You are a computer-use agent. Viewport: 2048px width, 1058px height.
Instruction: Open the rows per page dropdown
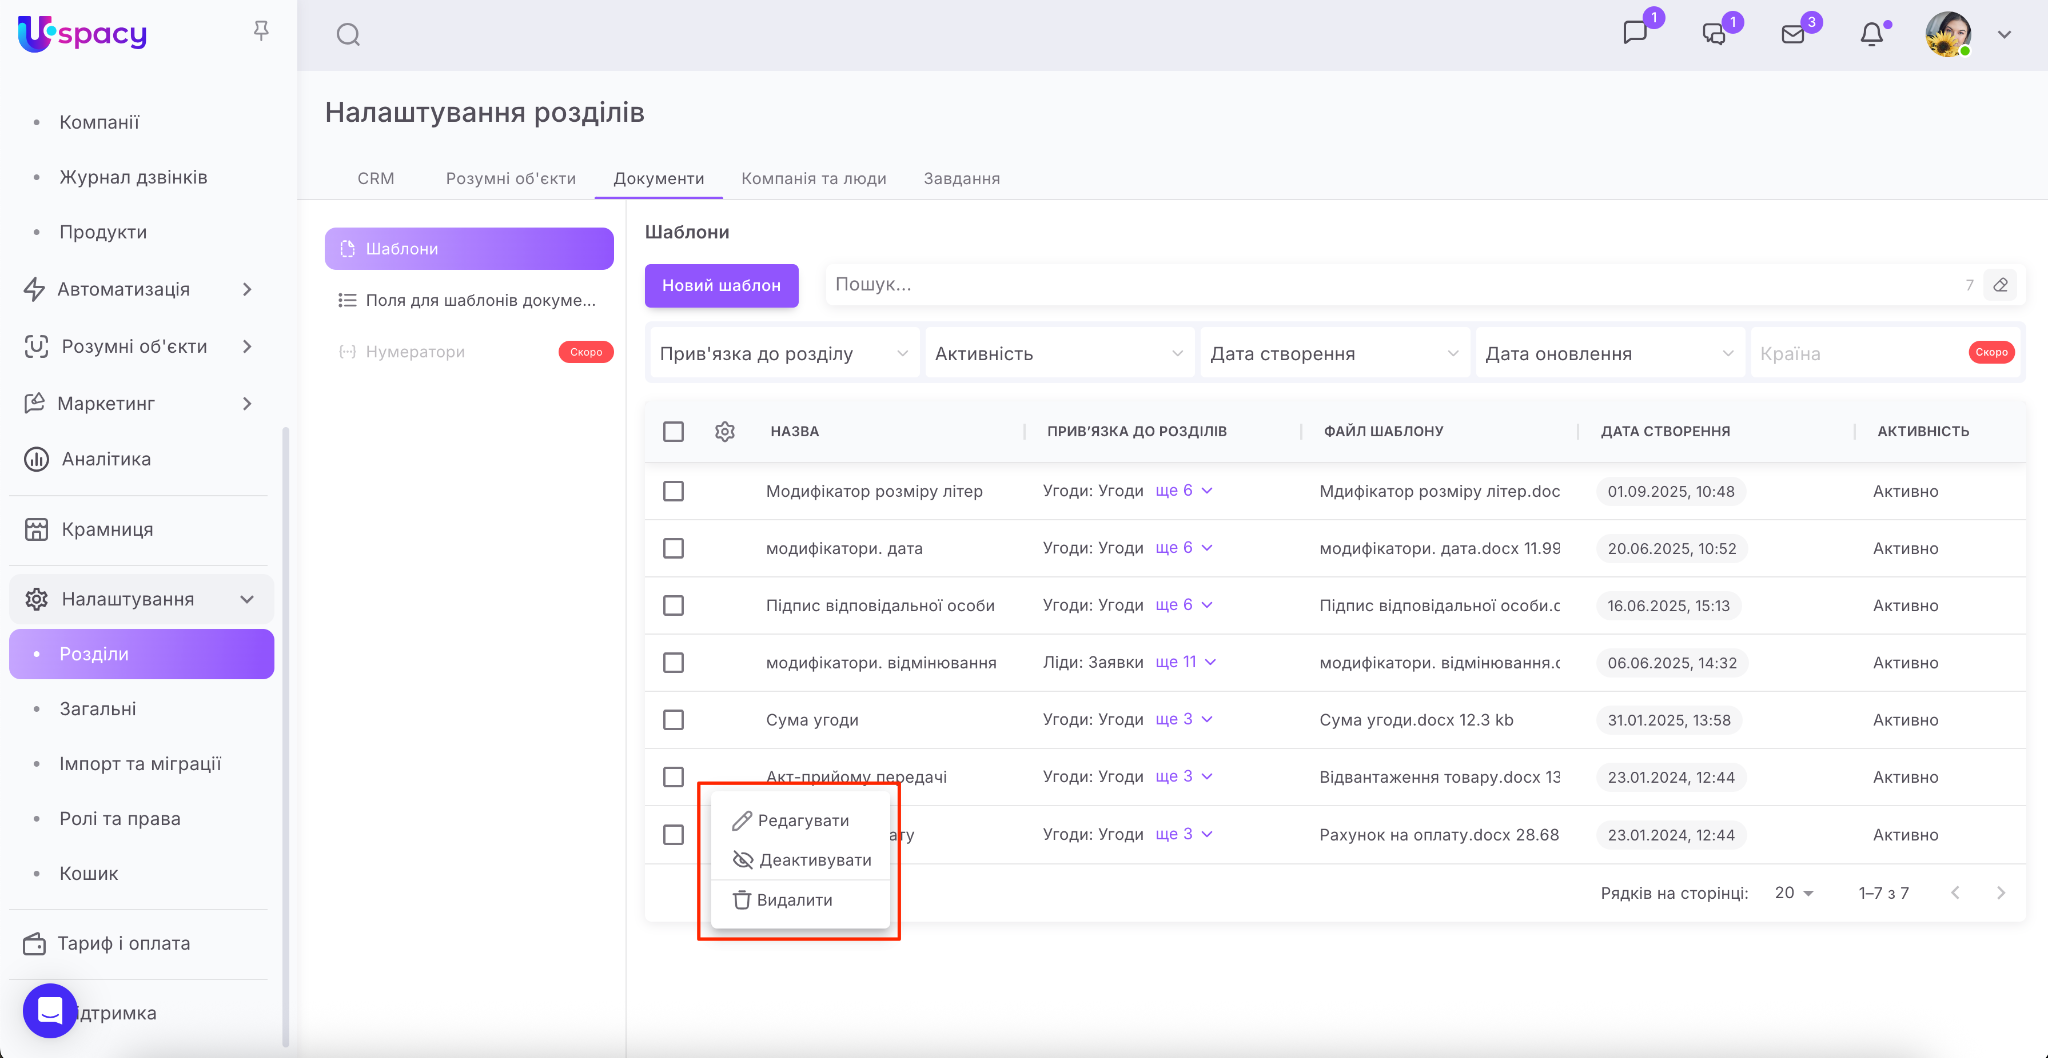click(1794, 893)
